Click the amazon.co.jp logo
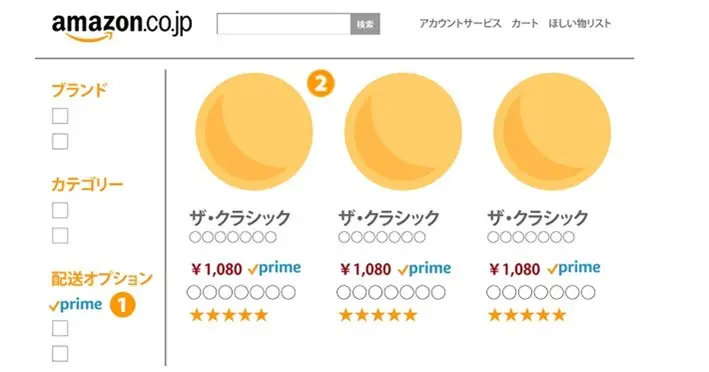 pos(122,26)
